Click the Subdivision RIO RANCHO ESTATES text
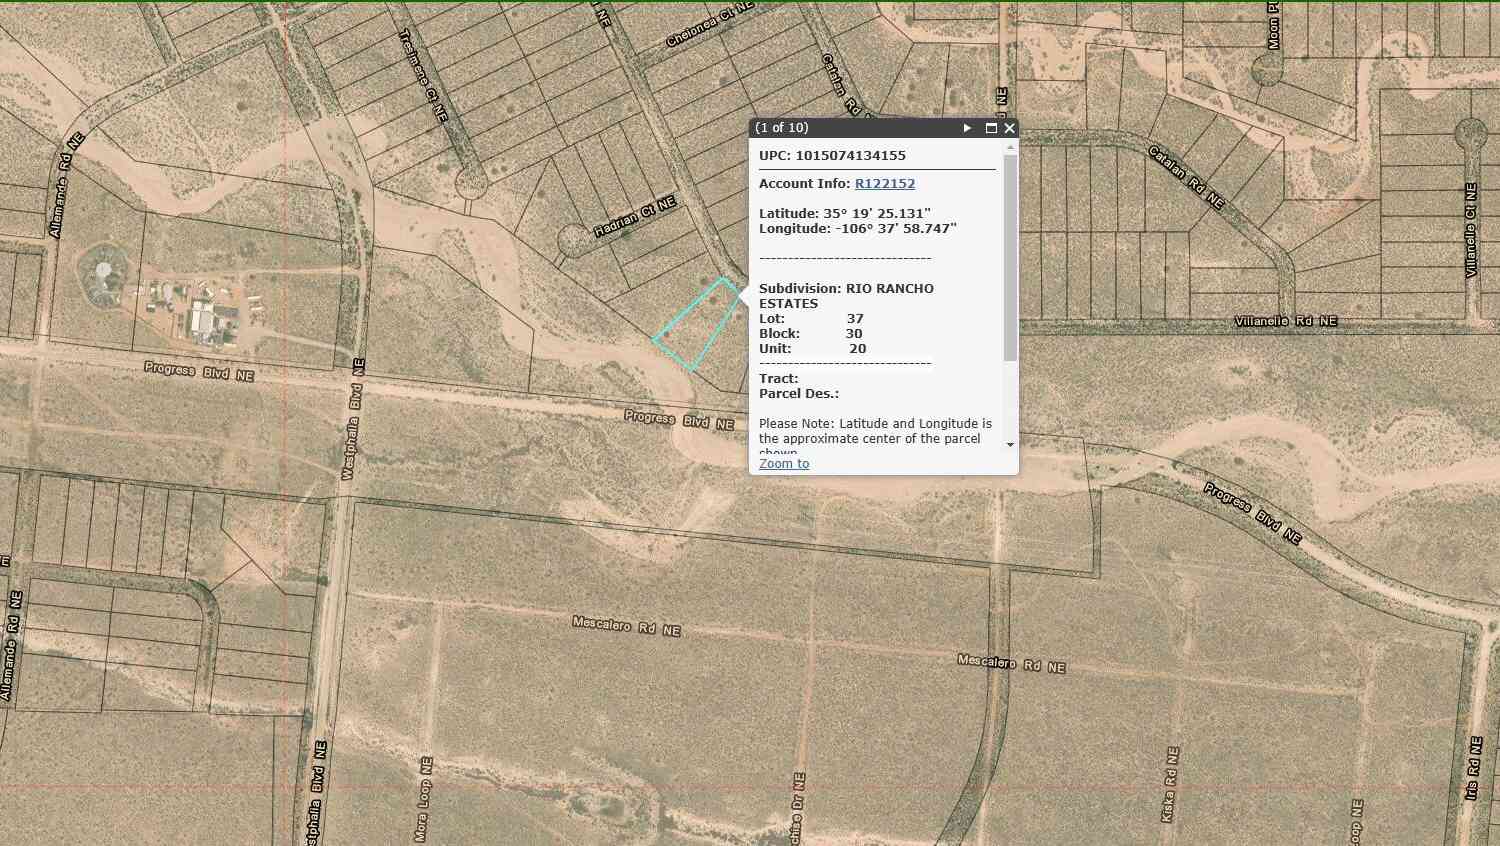This screenshot has width=1500, height=846. click(846, 296)
